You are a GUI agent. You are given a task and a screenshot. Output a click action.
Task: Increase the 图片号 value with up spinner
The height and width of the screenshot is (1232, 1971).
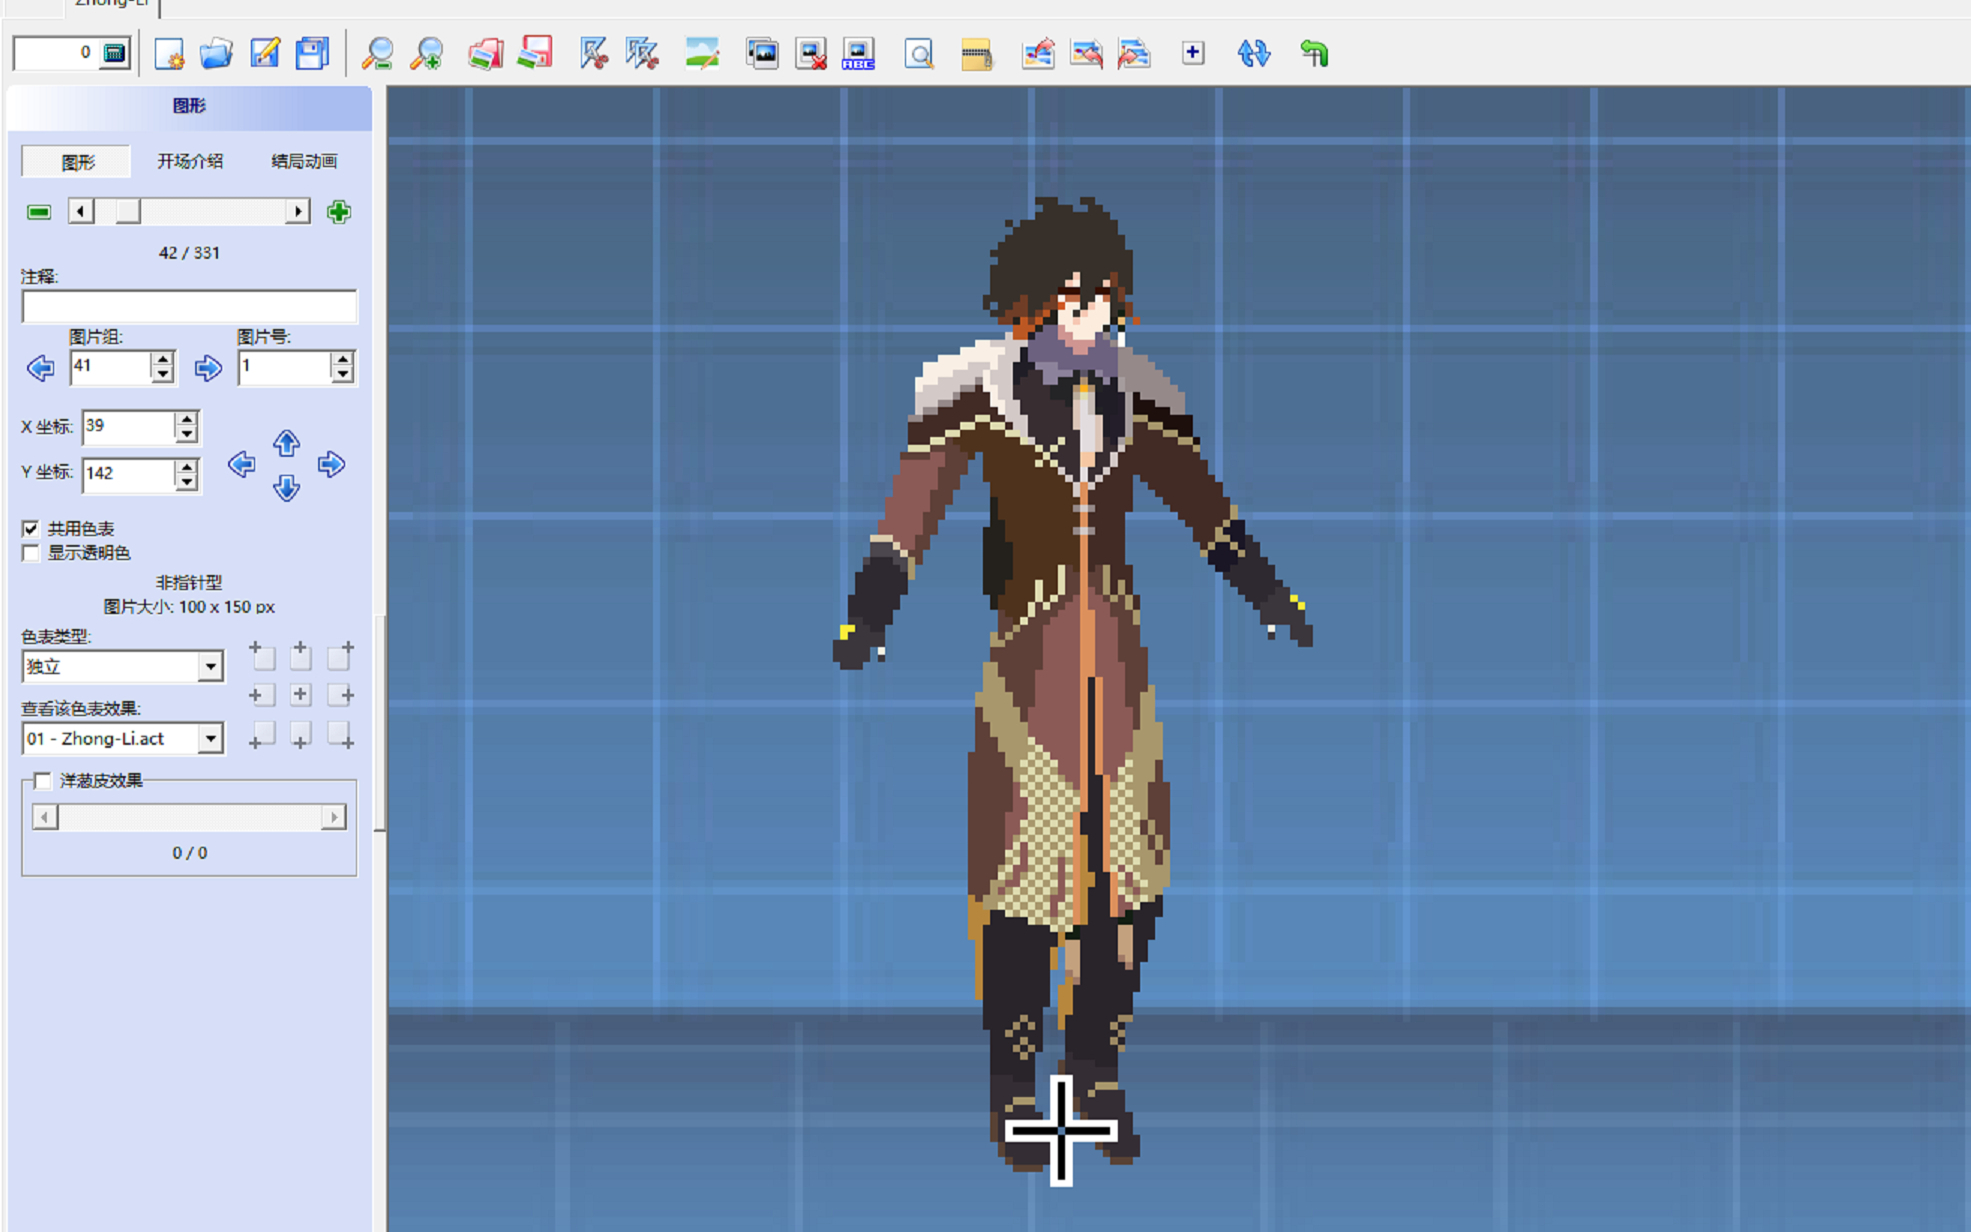(x=342, y=359)
